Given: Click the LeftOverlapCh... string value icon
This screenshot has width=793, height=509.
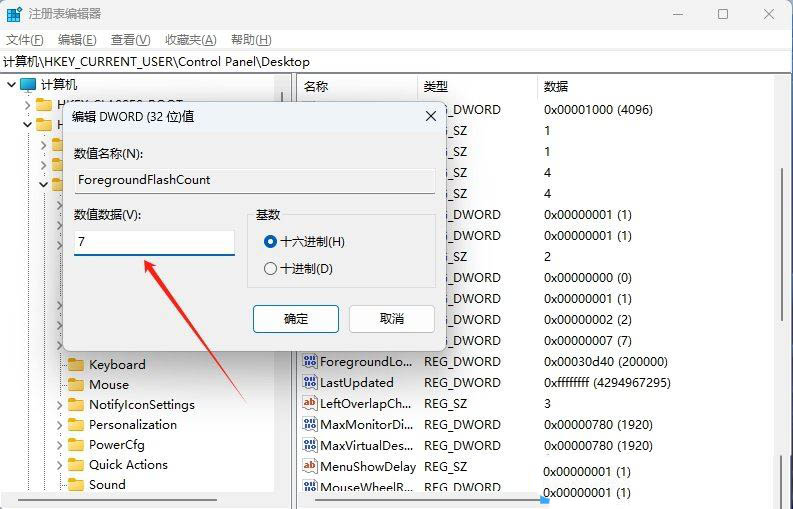Looking at the screenshot, I should coord(309,404).
